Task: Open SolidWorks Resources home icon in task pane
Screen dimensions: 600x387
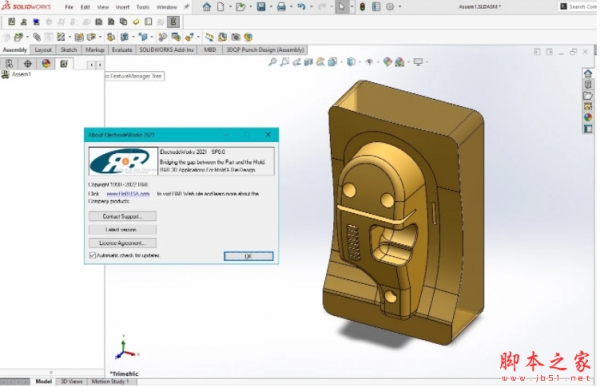Action: 588,73
